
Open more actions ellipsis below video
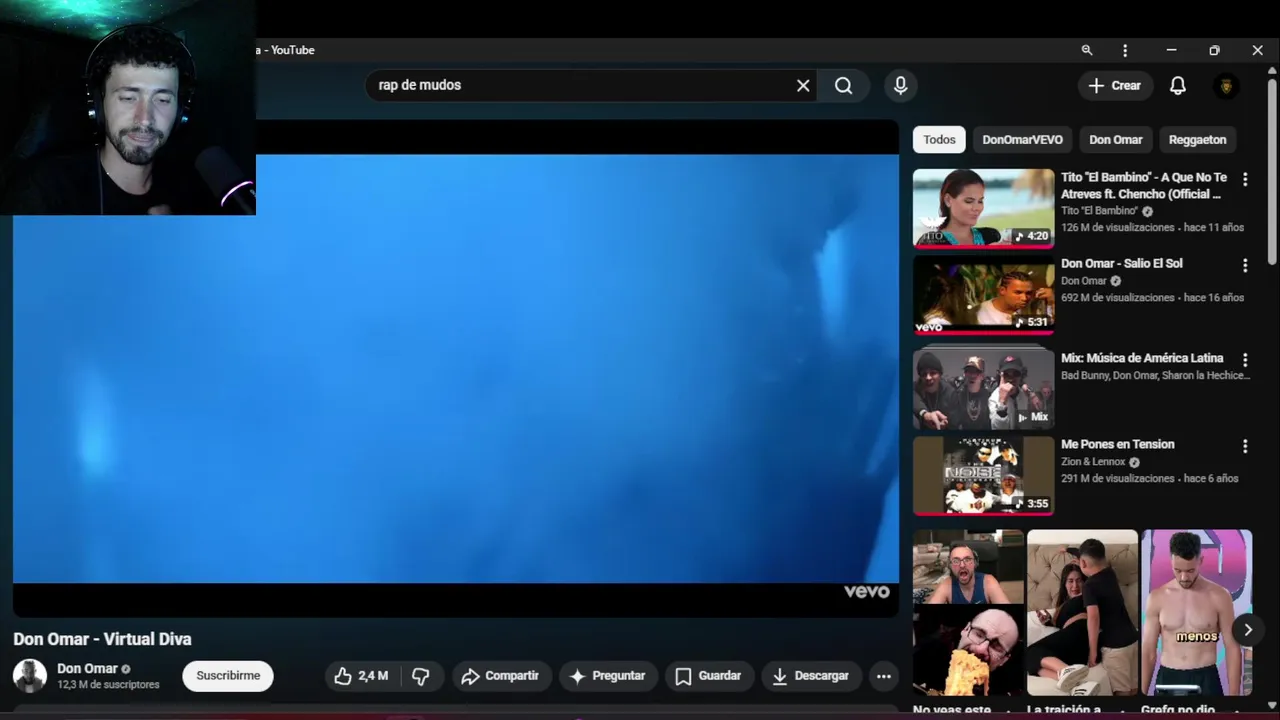pos(884,676)
